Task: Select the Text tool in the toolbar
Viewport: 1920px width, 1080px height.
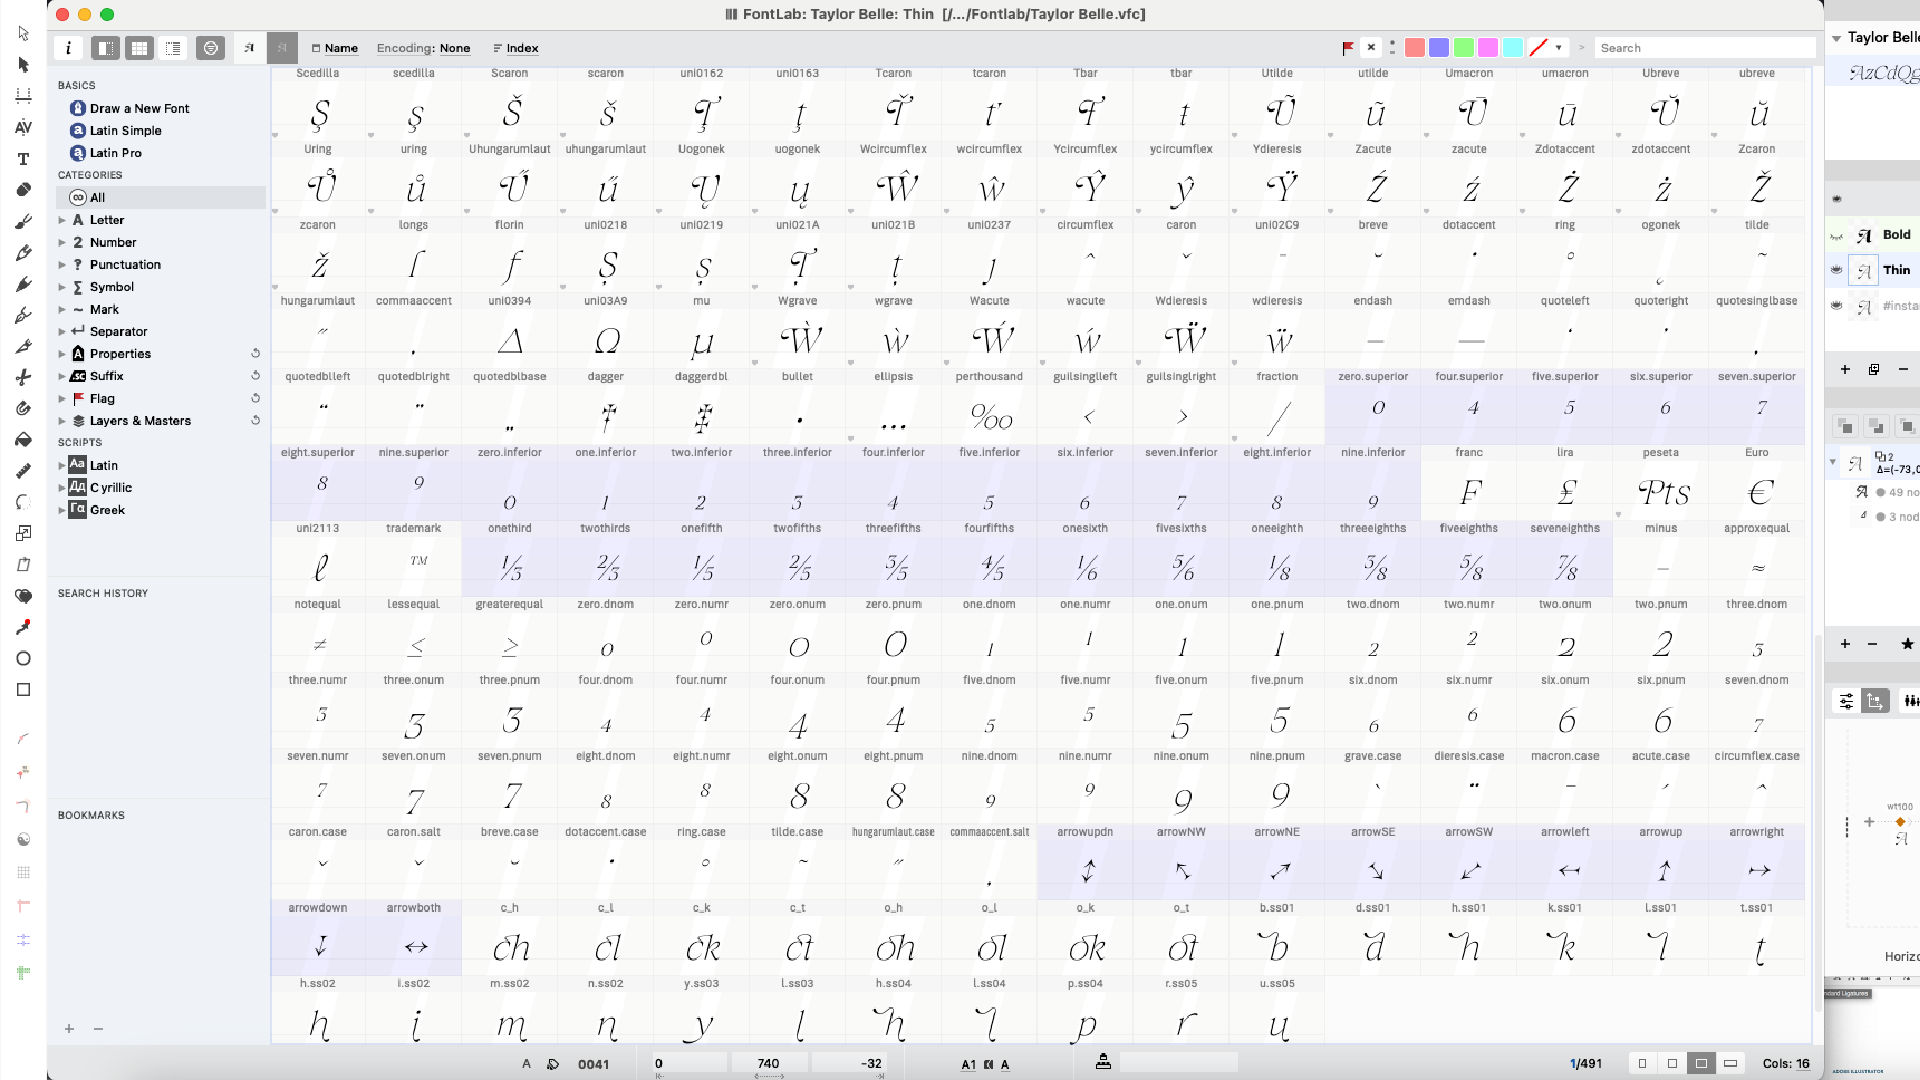Action: pyautogui.click(x=23, y=159)
